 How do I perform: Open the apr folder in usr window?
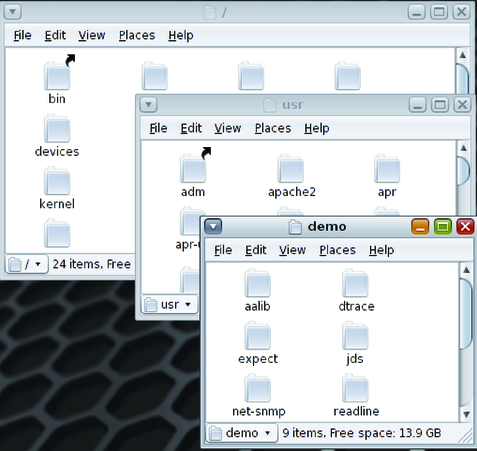tap(387, 168)
